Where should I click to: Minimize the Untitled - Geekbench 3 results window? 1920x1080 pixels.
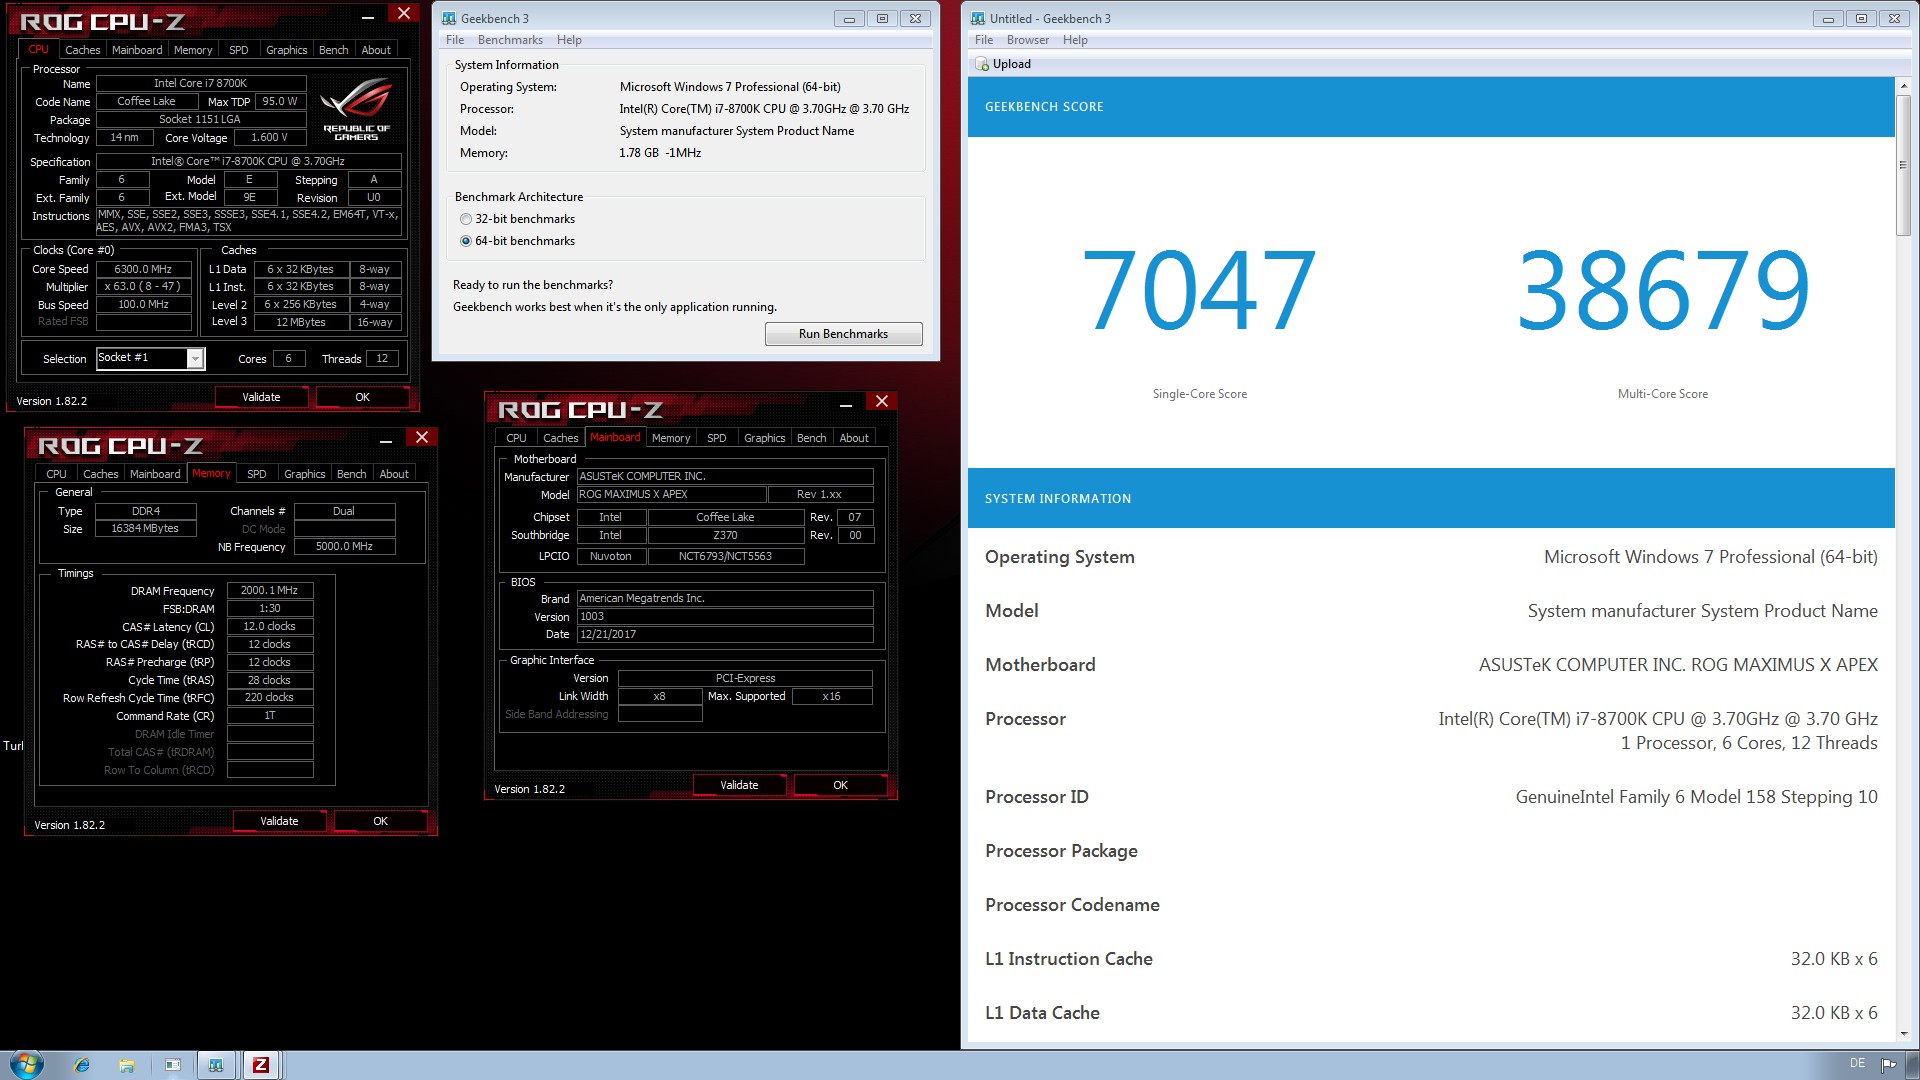[1828, 19]
